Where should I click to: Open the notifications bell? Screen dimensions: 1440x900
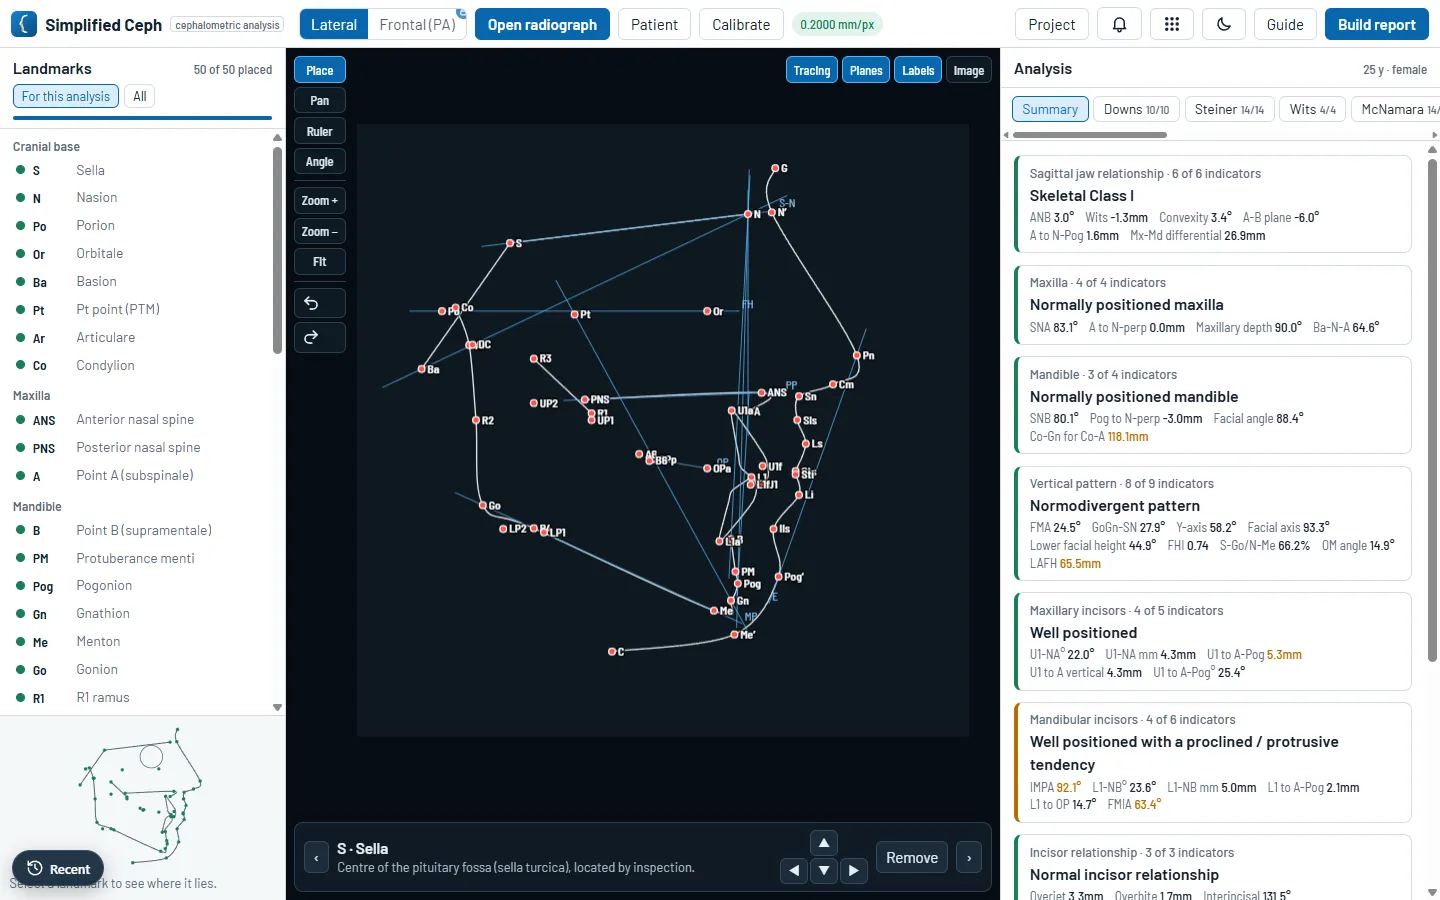(1120, 24)
